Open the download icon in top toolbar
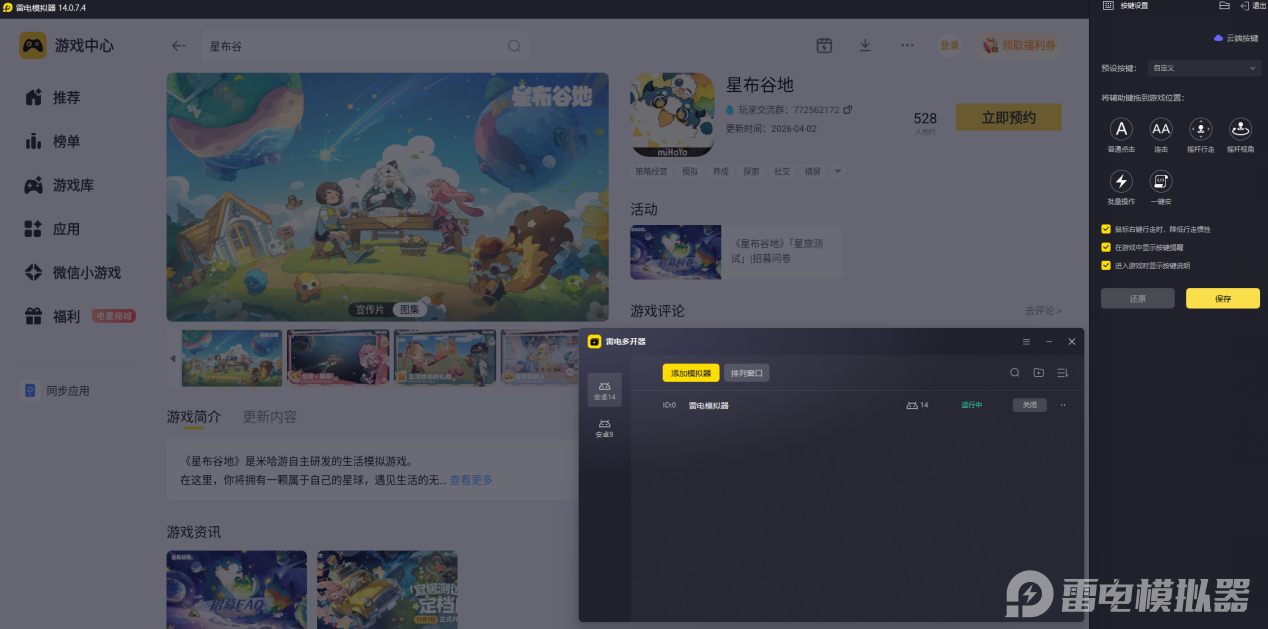 point(865,45)
